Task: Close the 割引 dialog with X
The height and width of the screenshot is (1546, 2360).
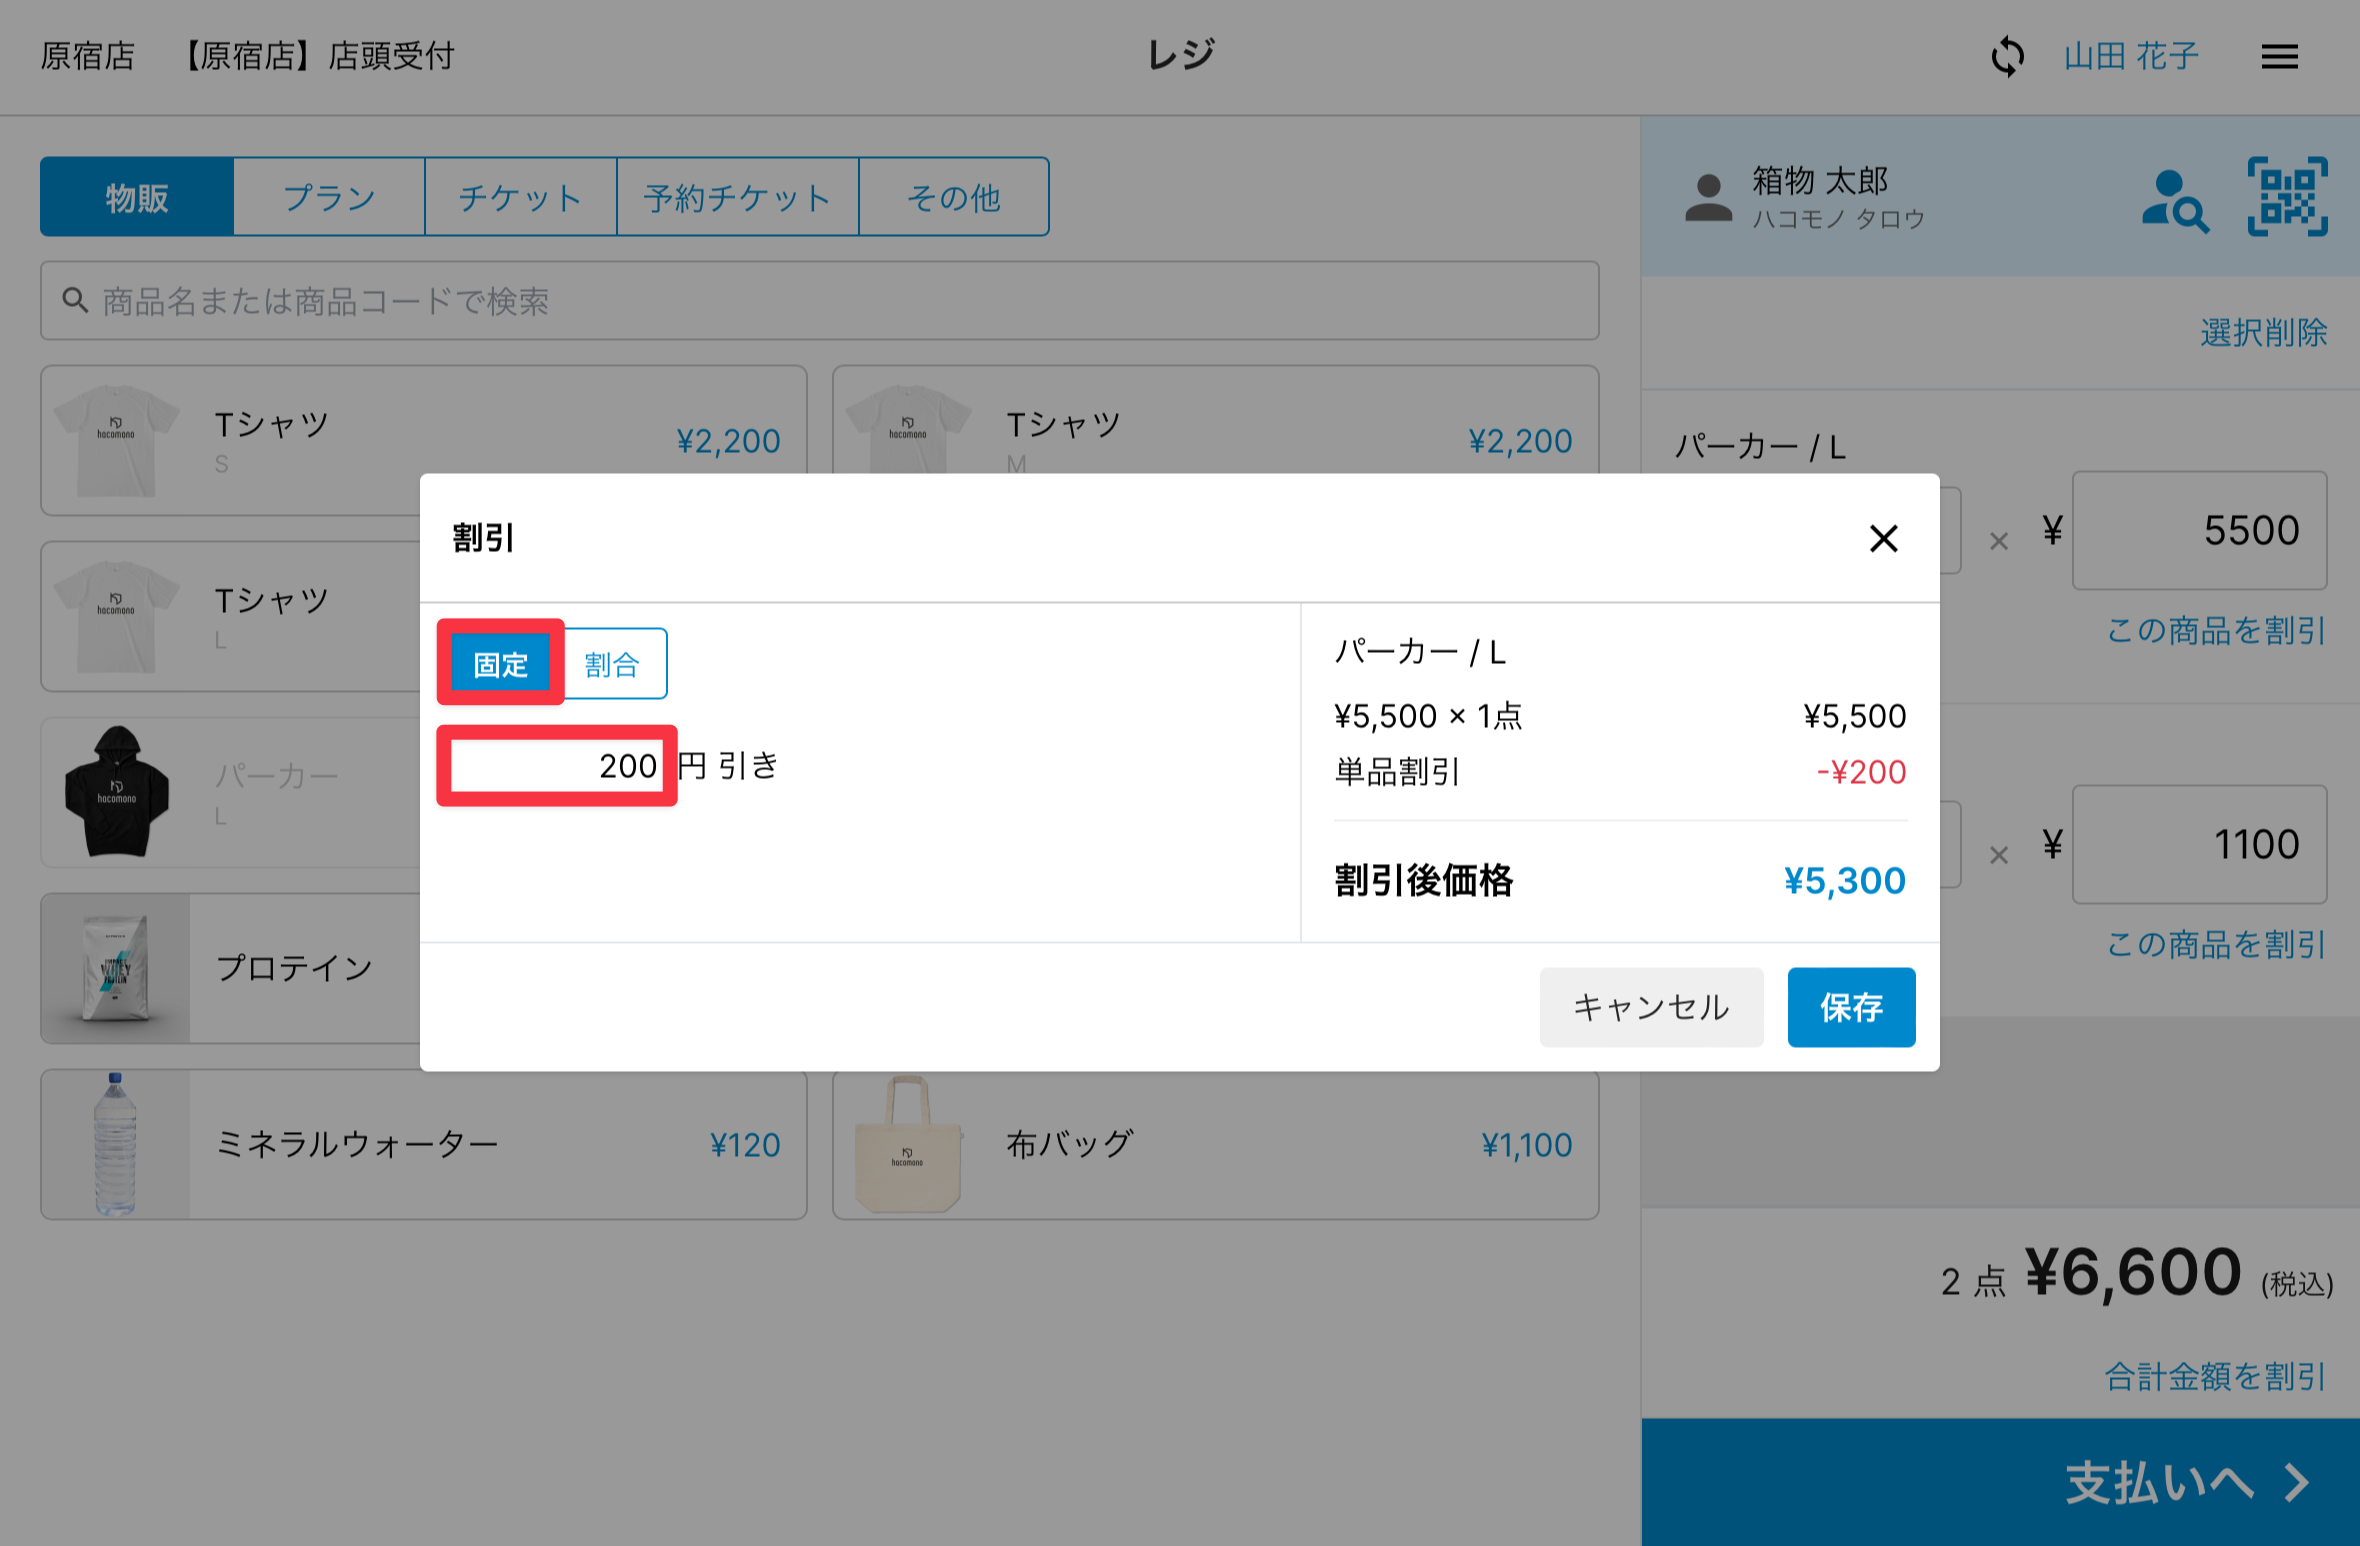Action: 1883,538
